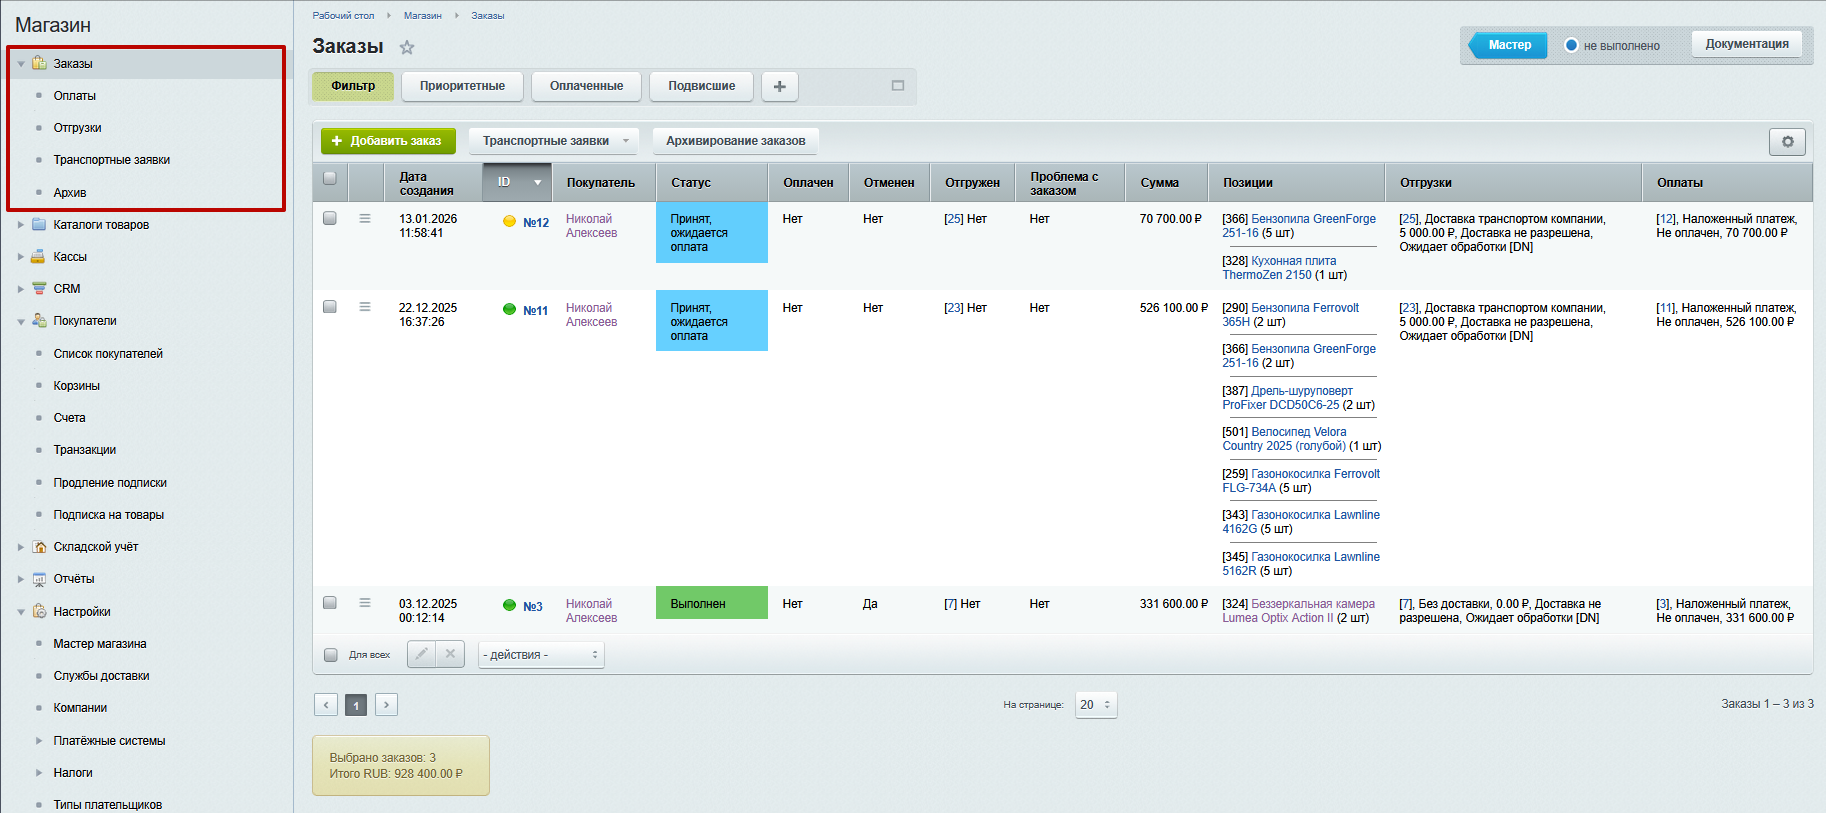The width and height of the screenshot is (1826, 813).
Task: Open grid settings gear icon
Action: [x=1787, y=142]
